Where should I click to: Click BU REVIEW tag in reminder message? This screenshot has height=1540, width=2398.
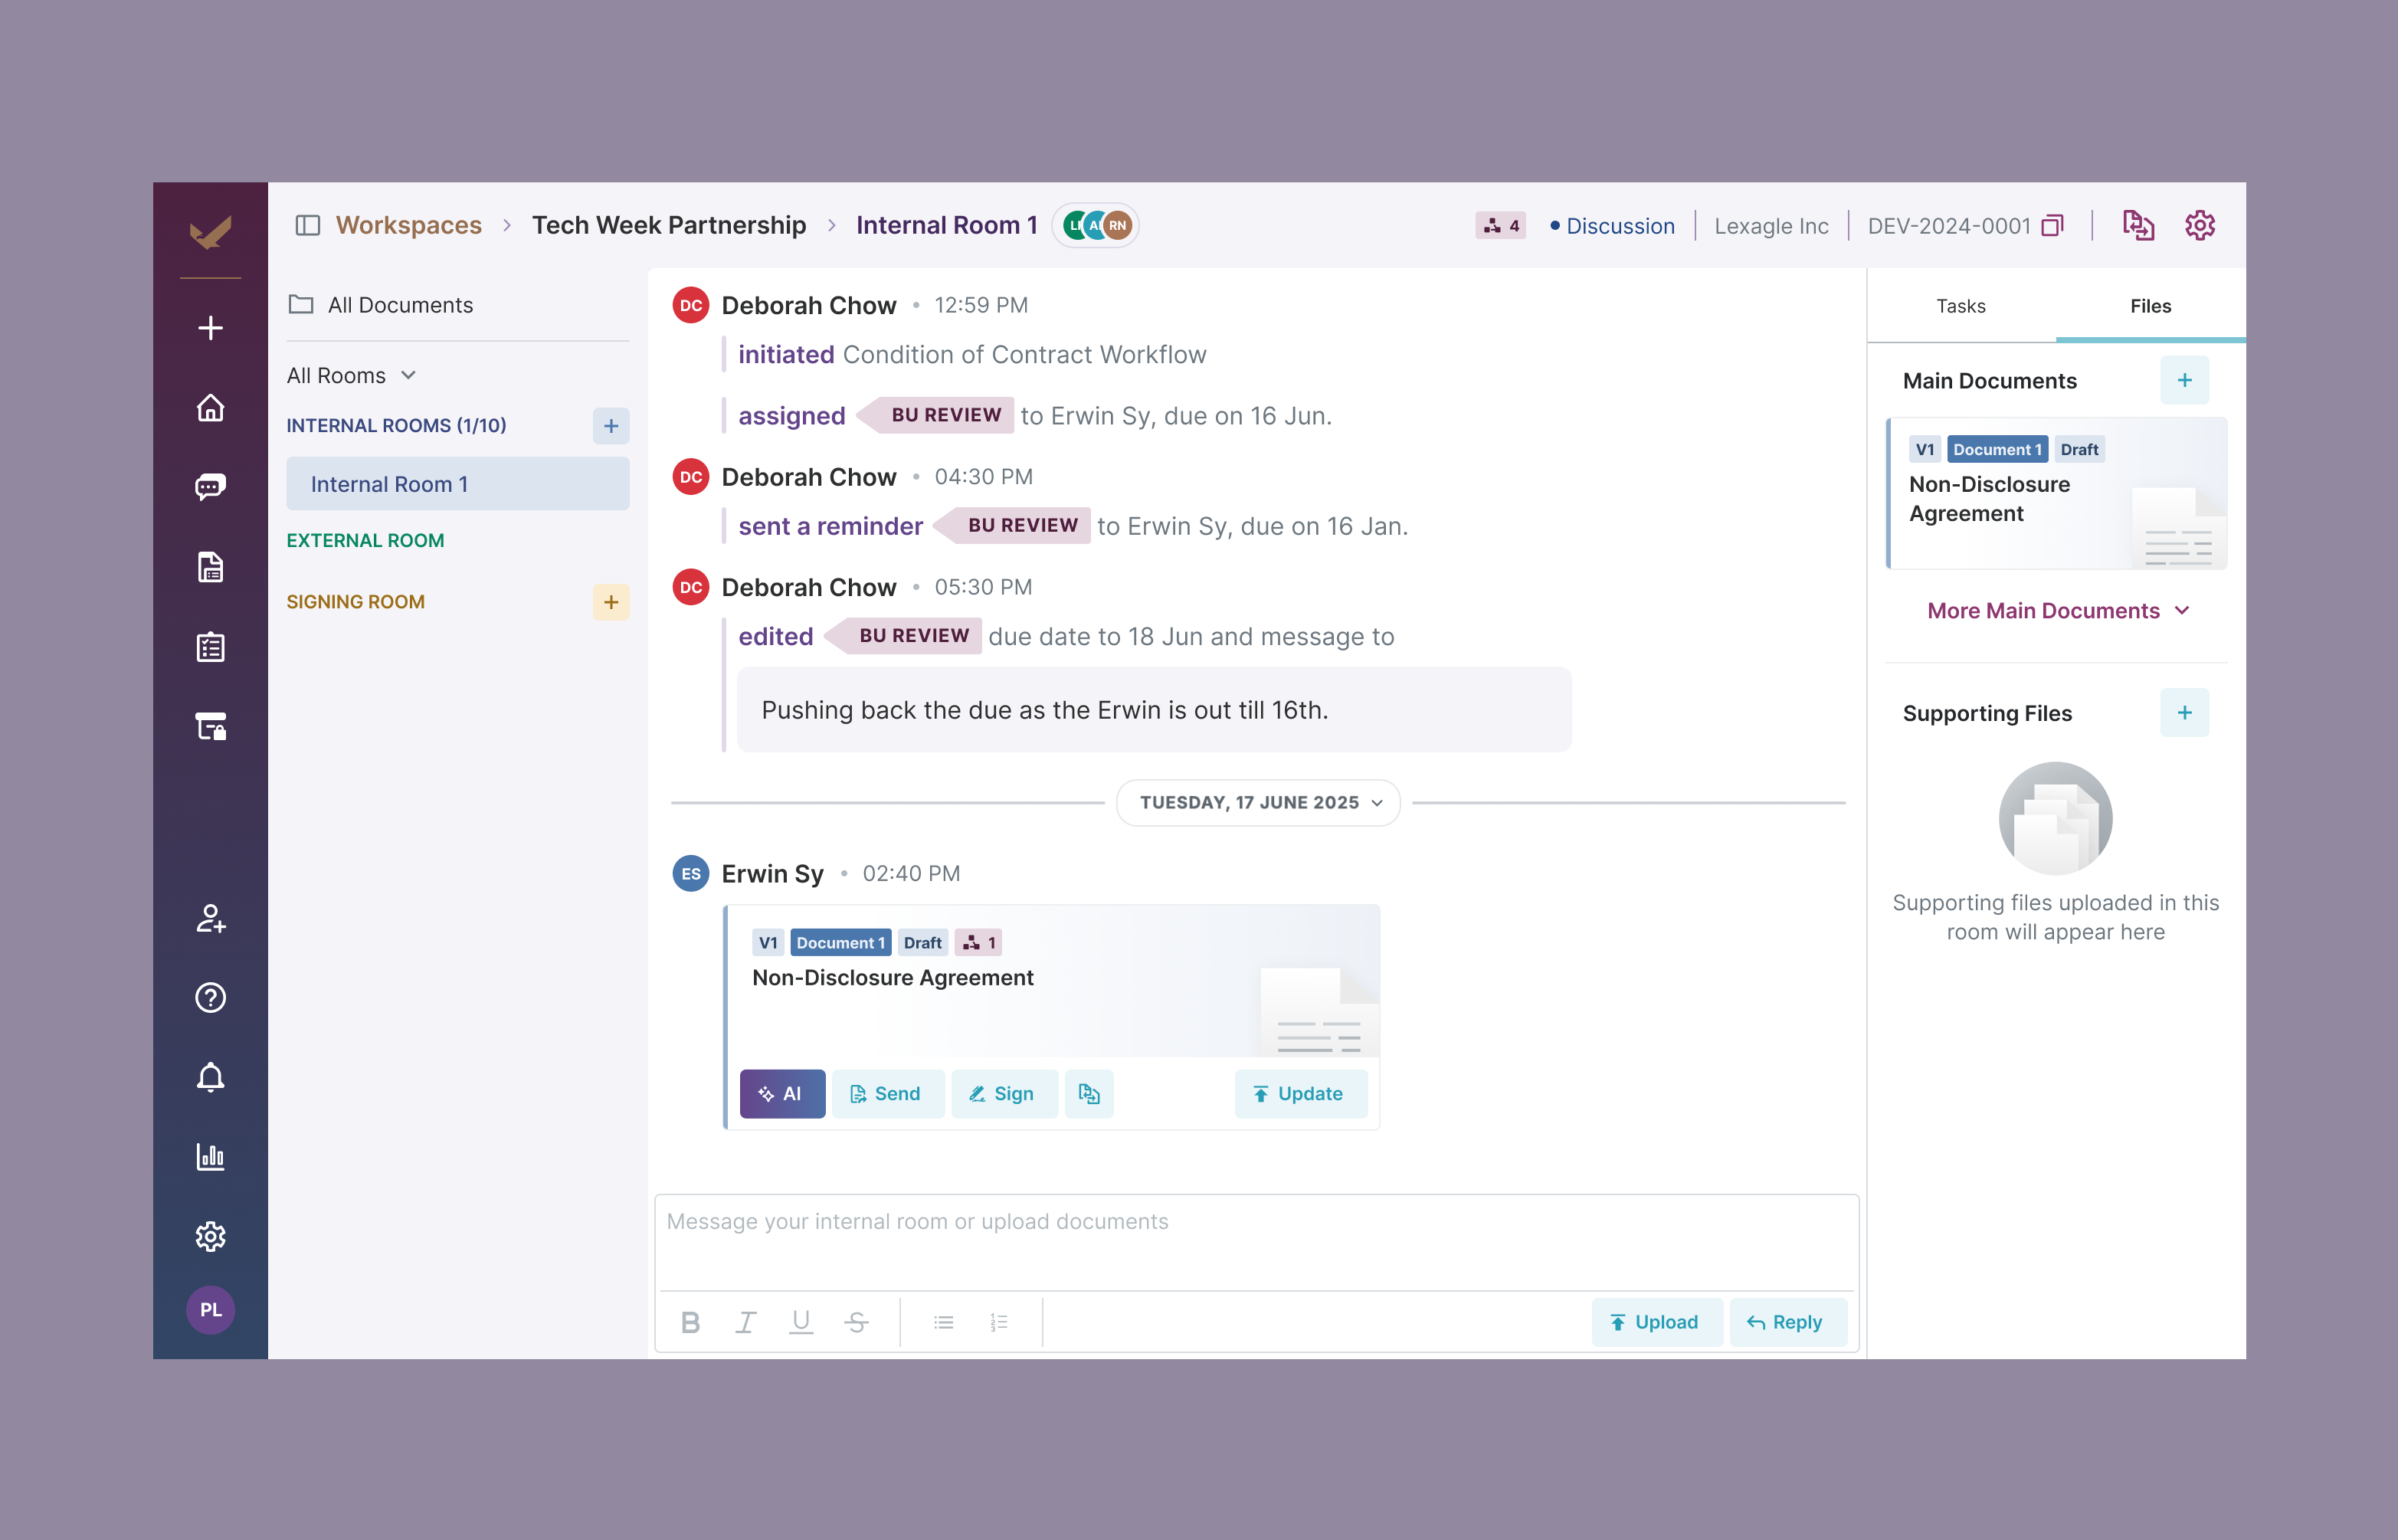[x=1013, y=525]
